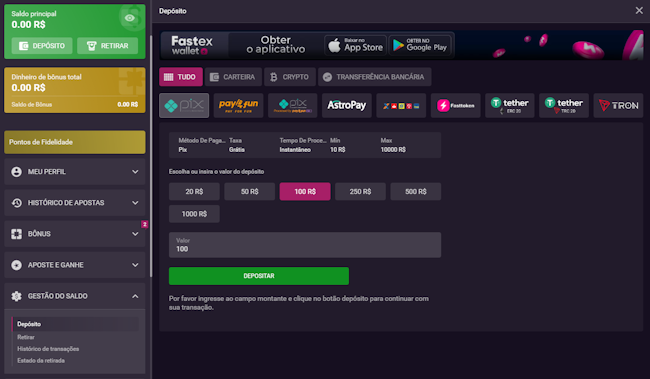Click the GESTÃO DO SALDO gear icon

coord(17,296)
